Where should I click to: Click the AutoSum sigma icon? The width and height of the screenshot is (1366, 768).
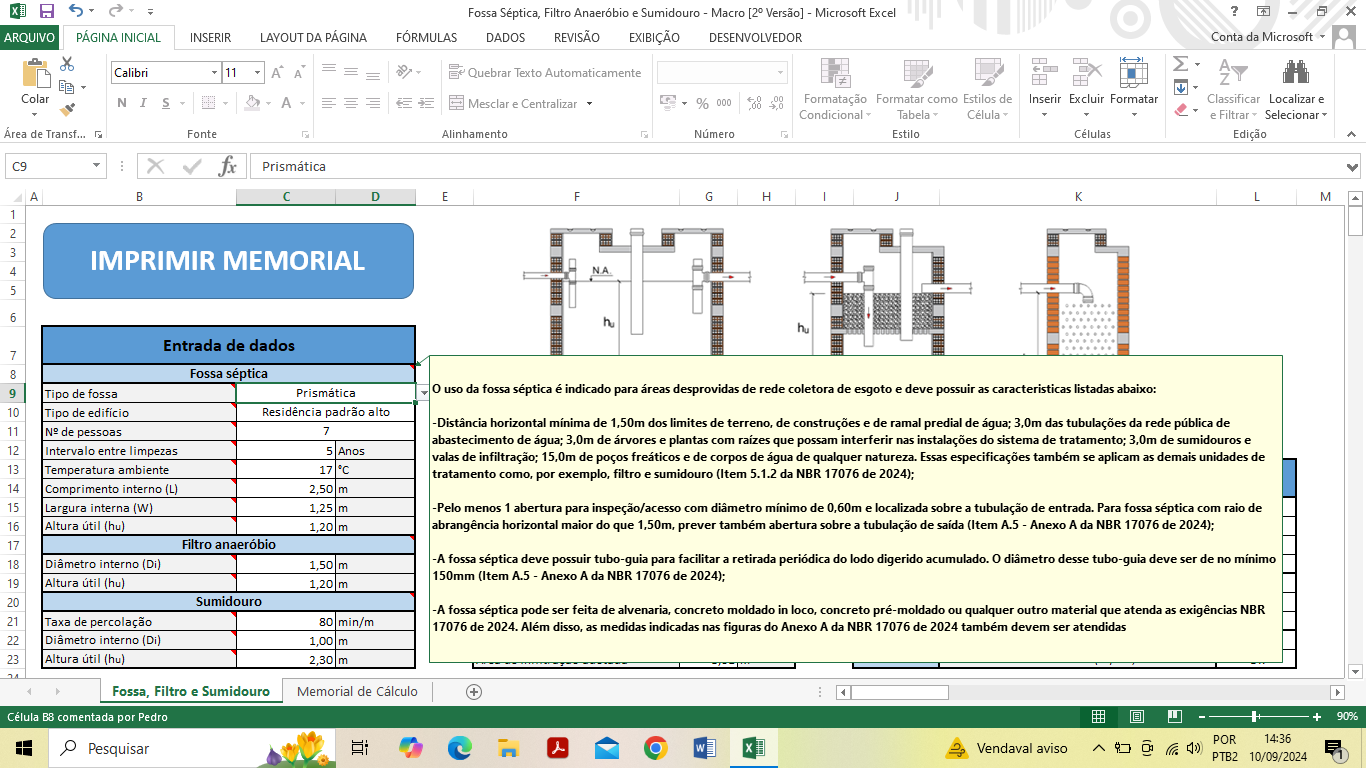(x=1180, y=64)
